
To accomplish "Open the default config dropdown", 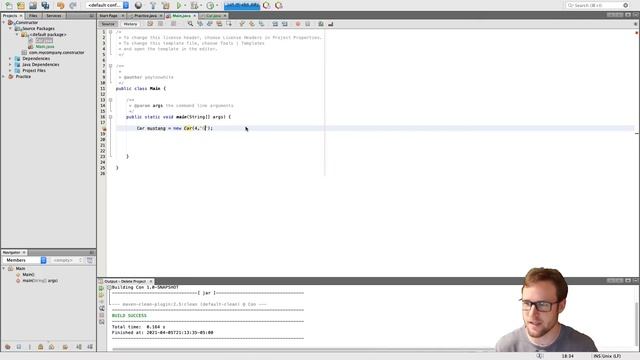I will 108,5.
